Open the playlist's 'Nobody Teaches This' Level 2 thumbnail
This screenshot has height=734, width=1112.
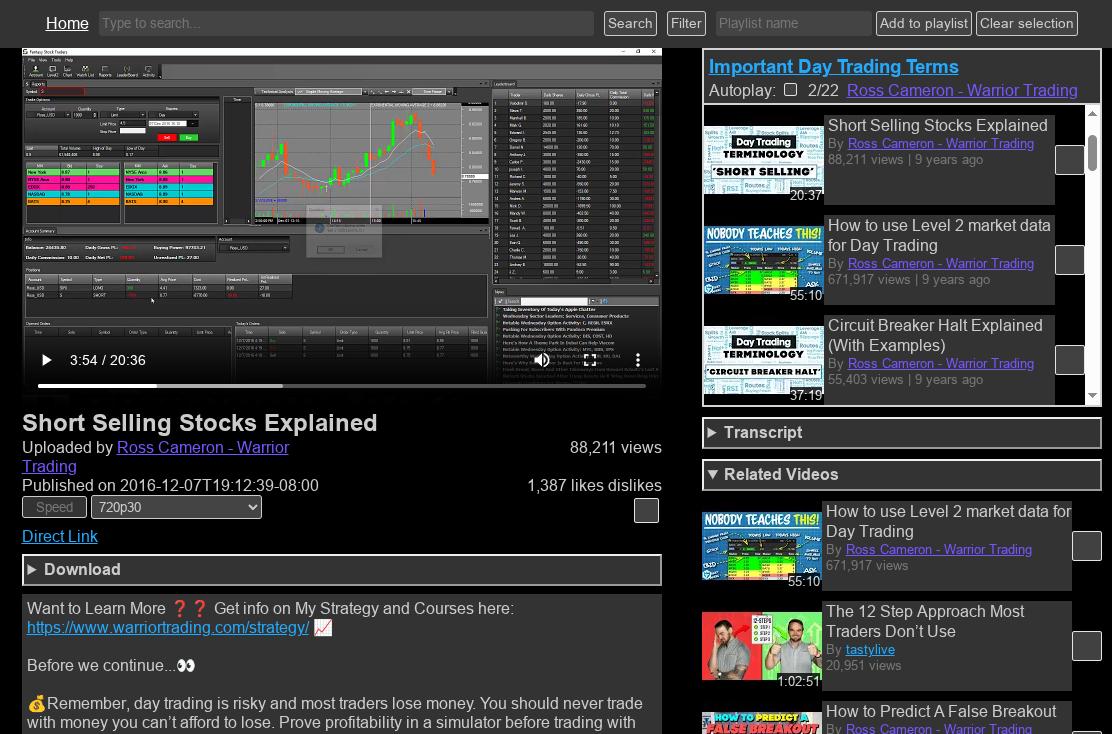pyautogui.click(x=763, y=260)
